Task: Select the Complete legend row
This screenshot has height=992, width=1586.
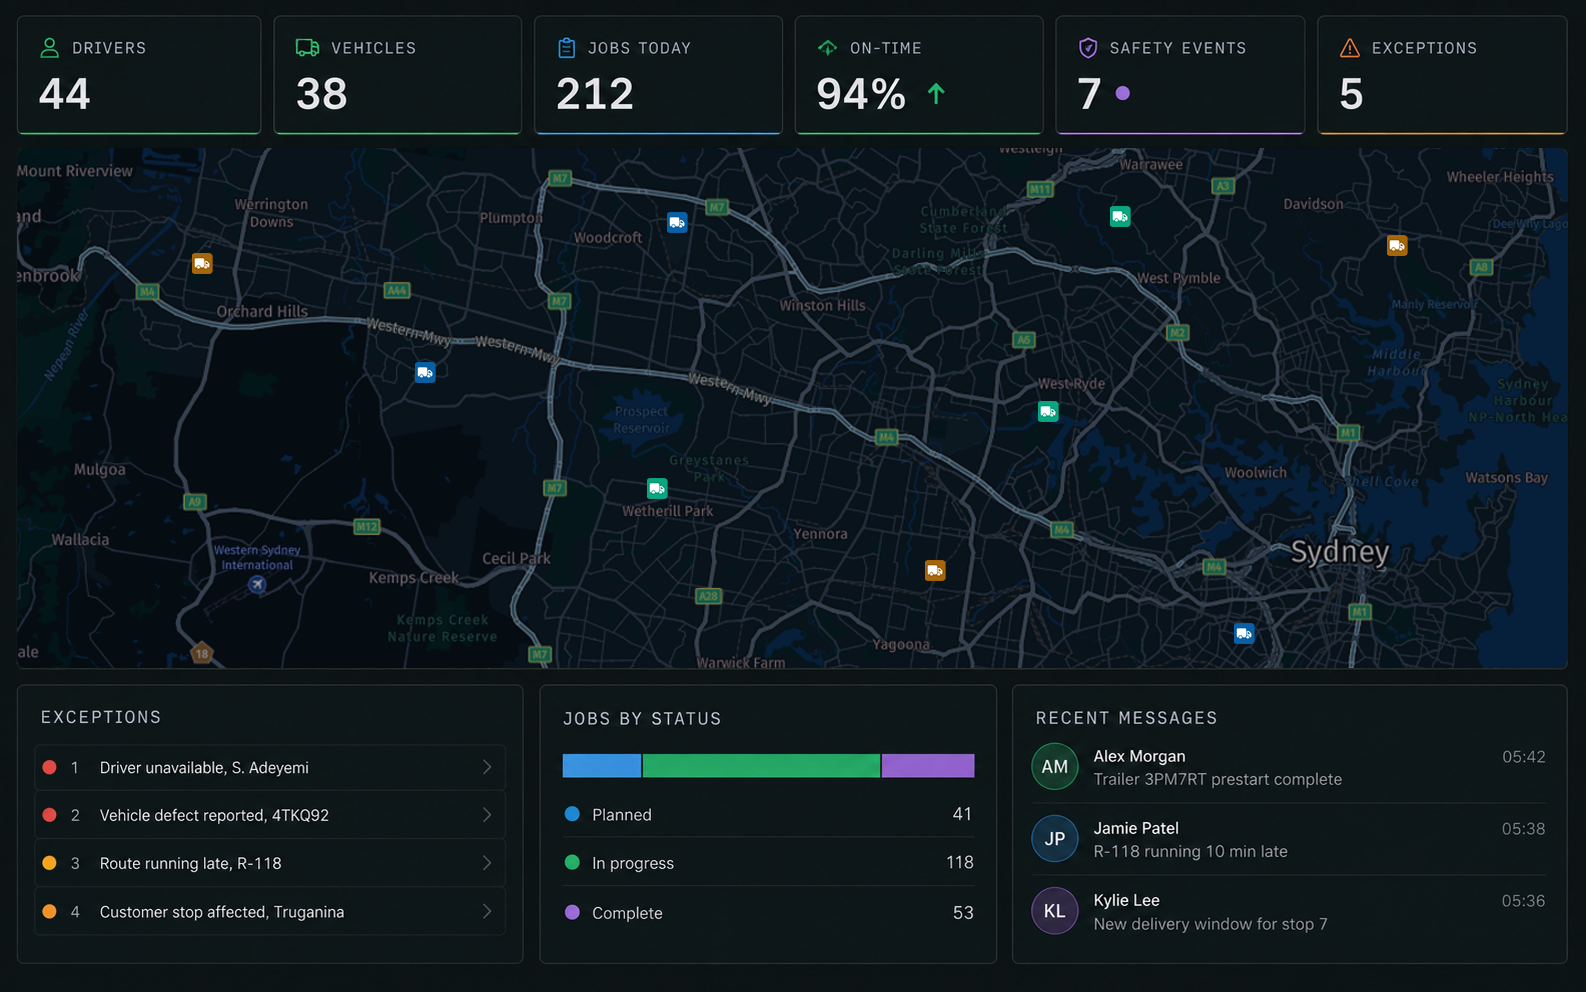Action: click(x=768, y=913)
